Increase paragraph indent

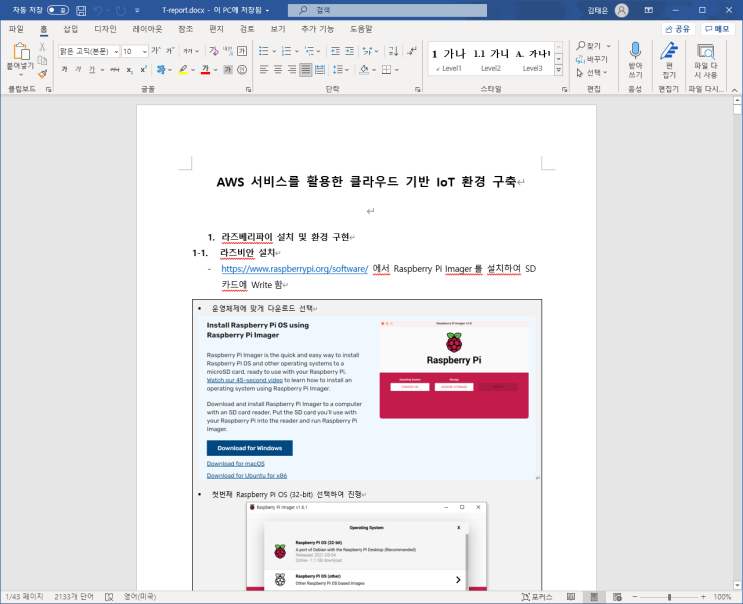point(349,51)
